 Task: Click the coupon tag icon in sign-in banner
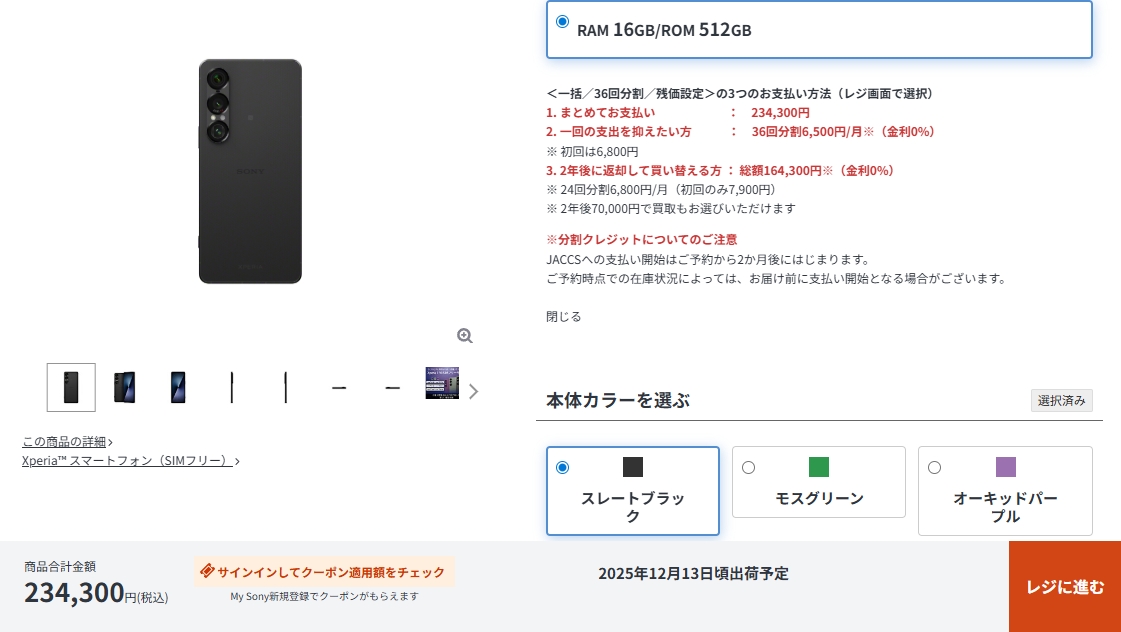tap(207, 571)
